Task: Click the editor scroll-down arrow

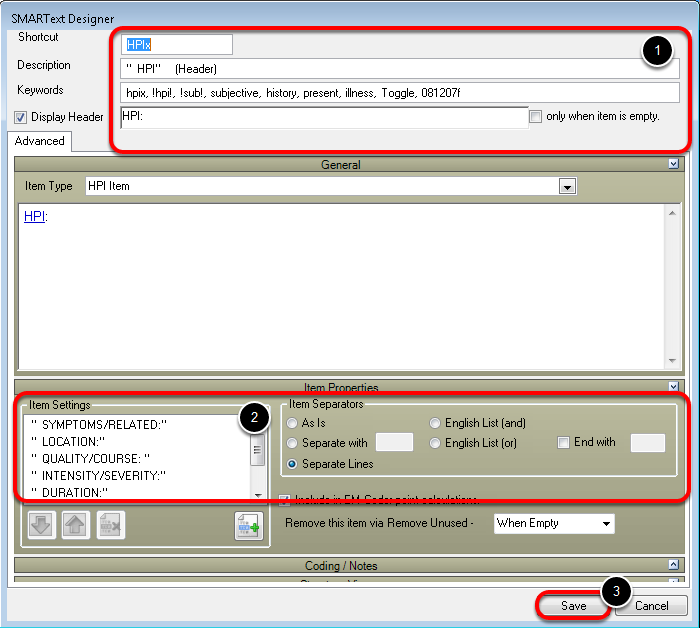Action: (672, 361)
